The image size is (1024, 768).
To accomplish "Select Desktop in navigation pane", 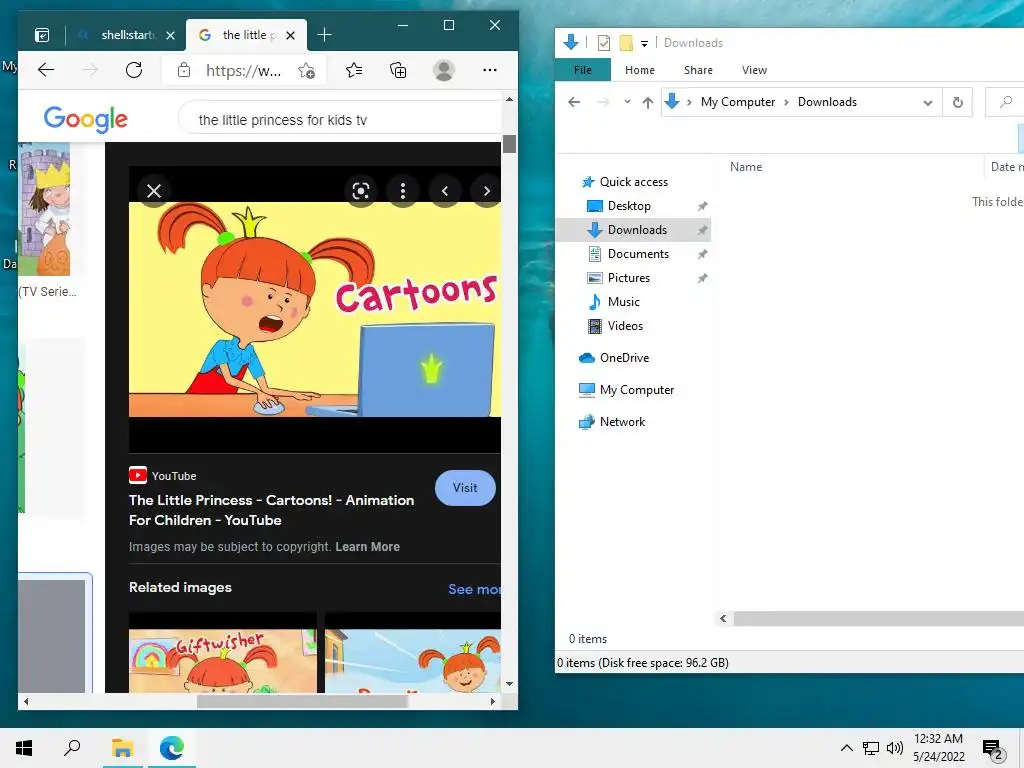I will click(x=629, y=206).
